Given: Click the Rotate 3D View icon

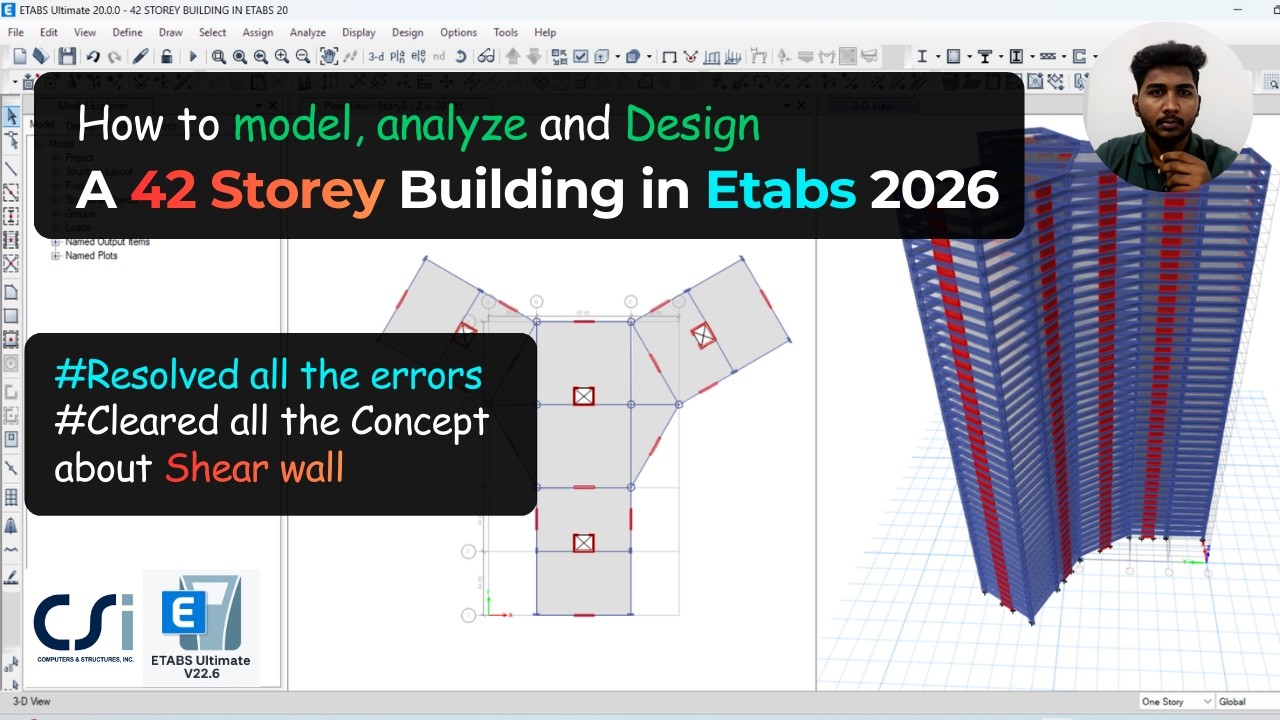Looking at the screenshot, I should [x=461, y=57].
